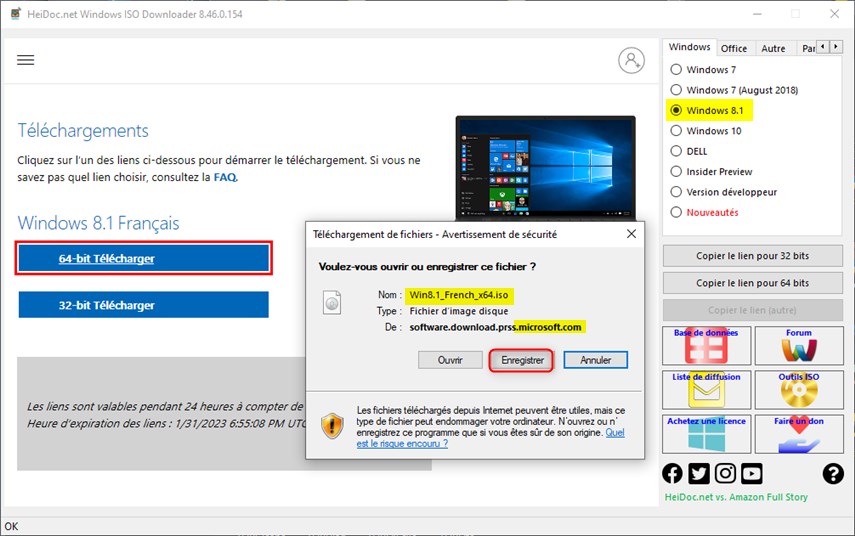Select the DELL radio button
This screenshot has width=855, height=536.
676,151
